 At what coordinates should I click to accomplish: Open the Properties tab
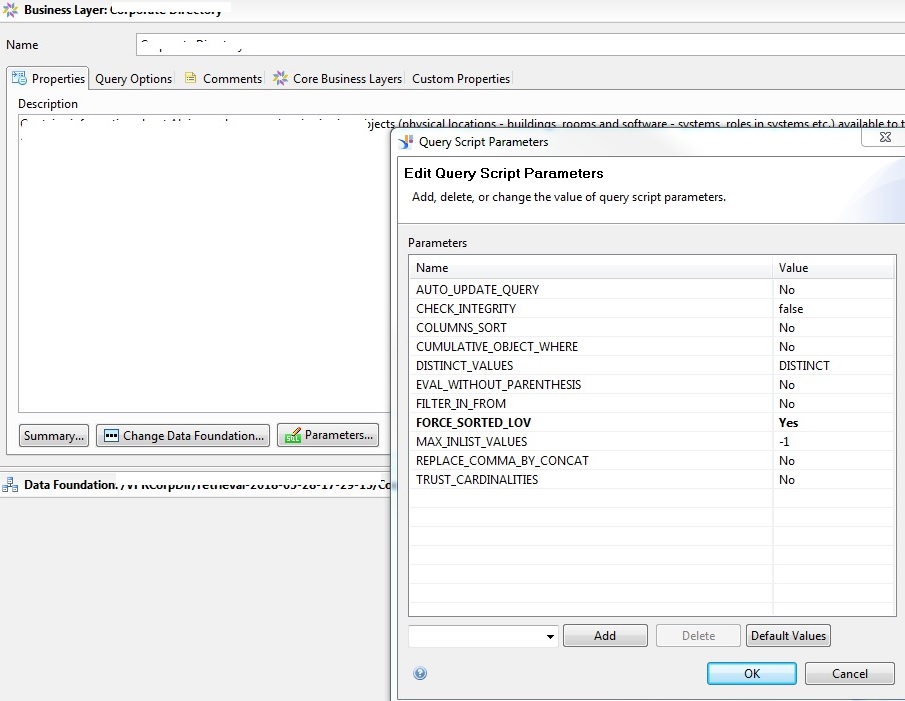(48, 78)
